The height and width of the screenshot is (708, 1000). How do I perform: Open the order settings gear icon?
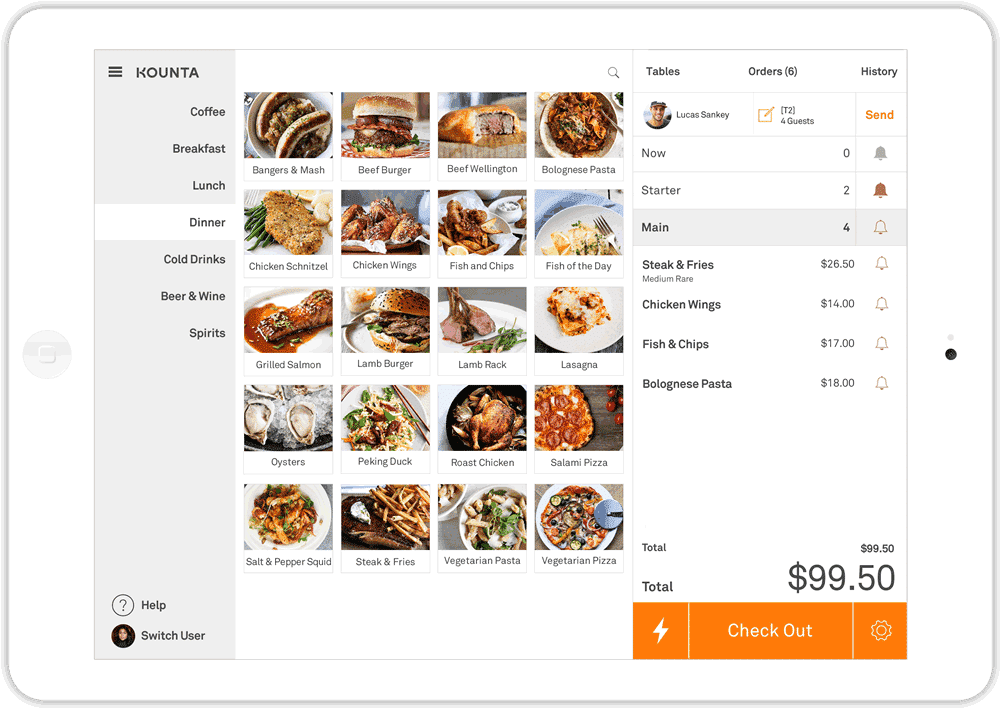tap(881, 630)
